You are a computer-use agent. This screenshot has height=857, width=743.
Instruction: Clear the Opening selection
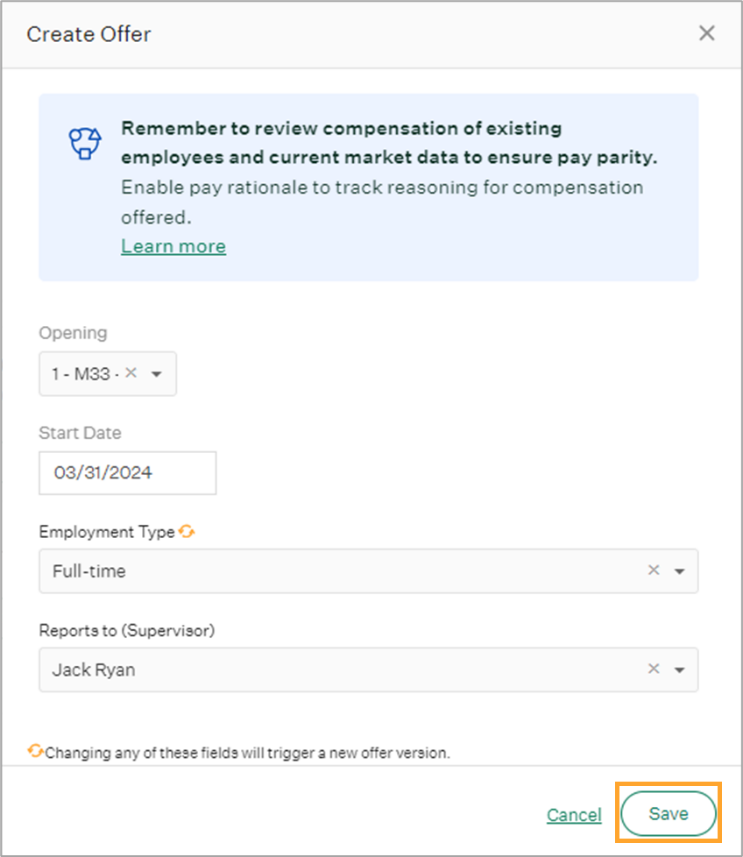[x=131, y=373]
